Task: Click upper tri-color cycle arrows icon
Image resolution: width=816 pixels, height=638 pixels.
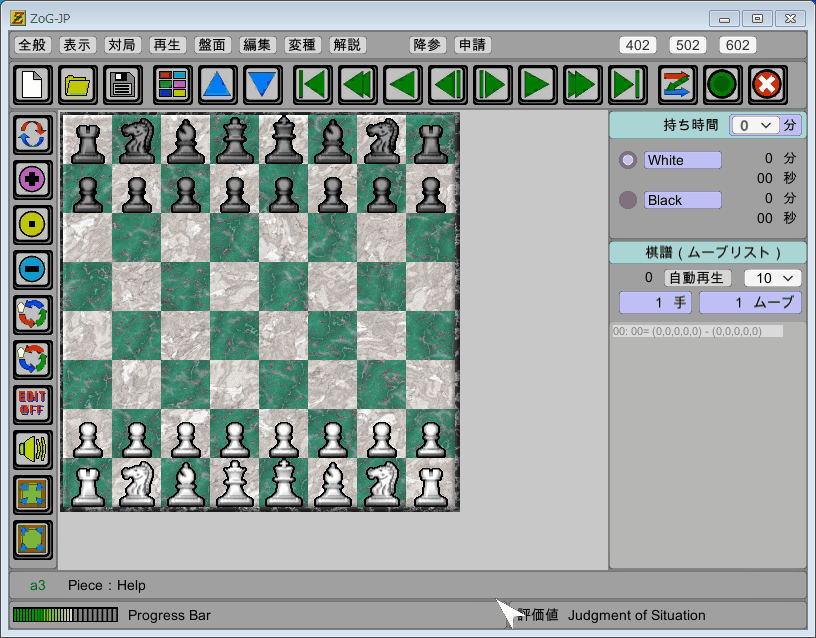Action: pos(32,314)
